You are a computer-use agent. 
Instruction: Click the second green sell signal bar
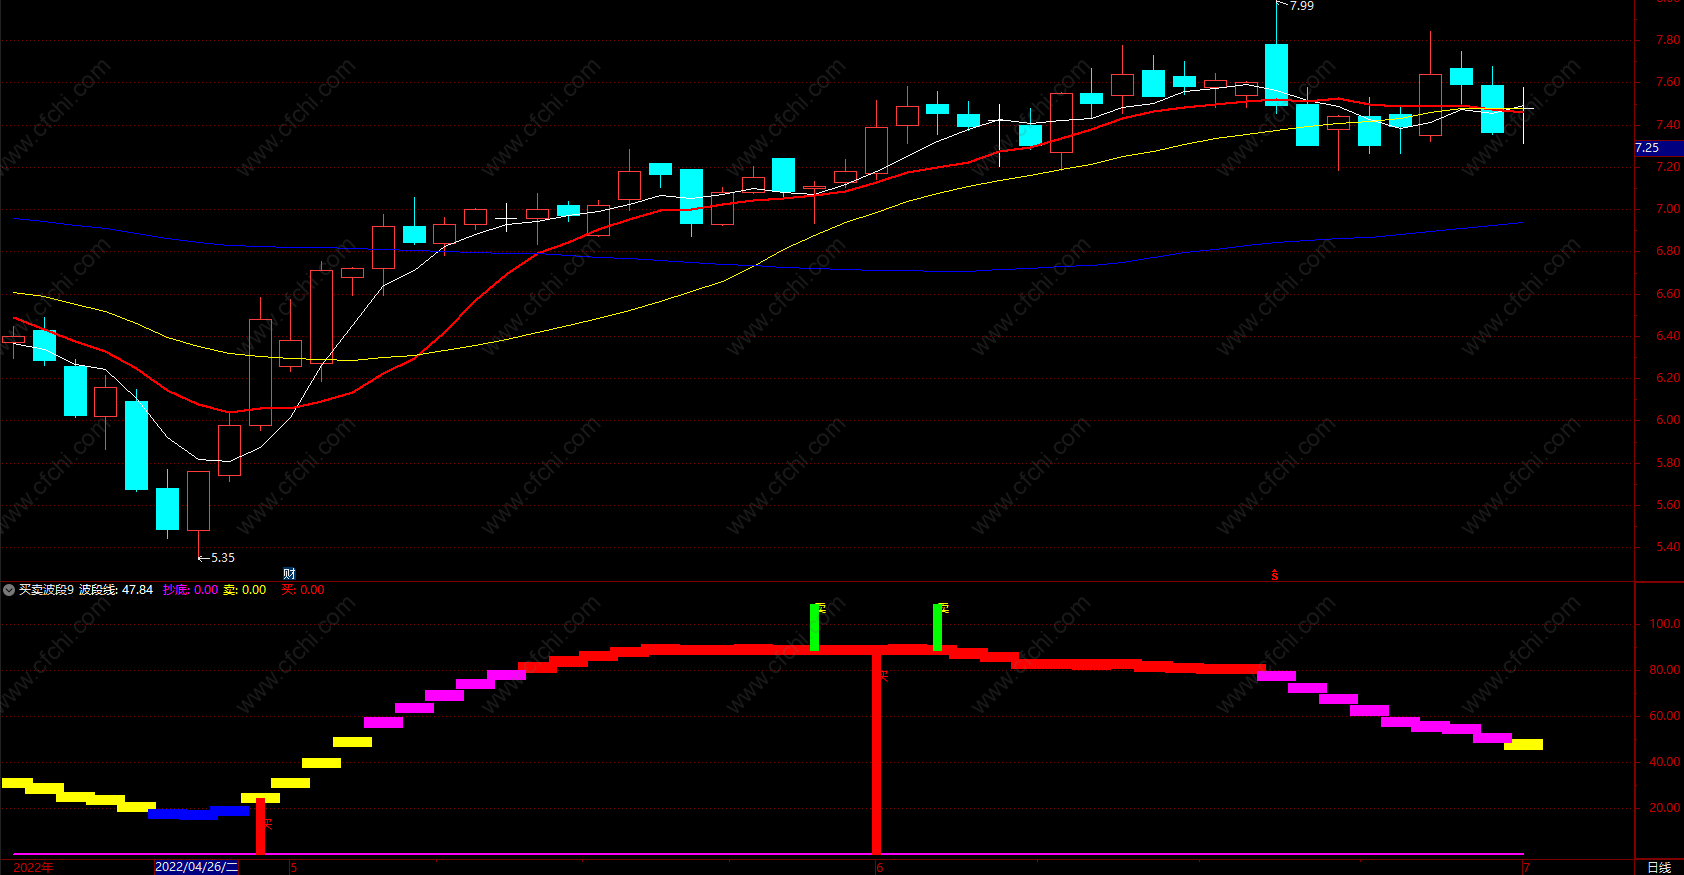tap(937, 627)
